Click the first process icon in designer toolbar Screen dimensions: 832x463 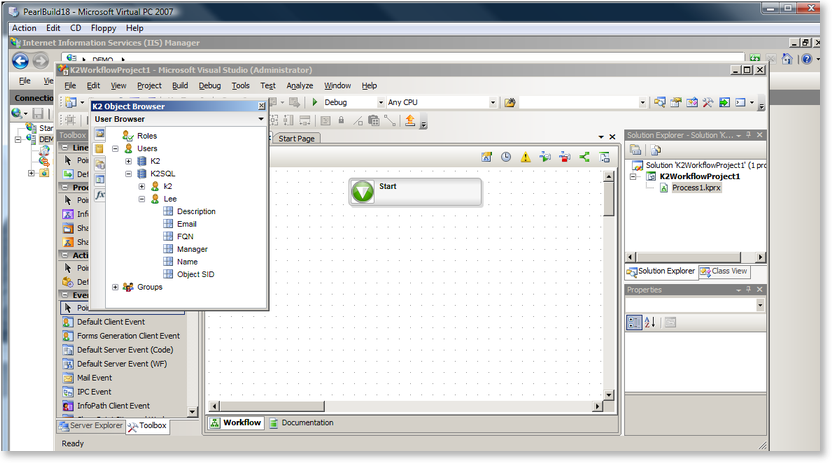486,157
